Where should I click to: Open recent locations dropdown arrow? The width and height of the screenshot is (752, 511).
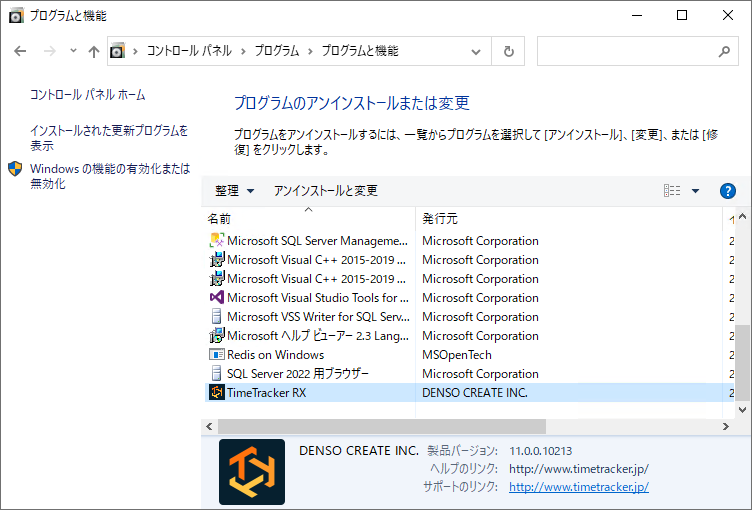click(x=72, y=51)
